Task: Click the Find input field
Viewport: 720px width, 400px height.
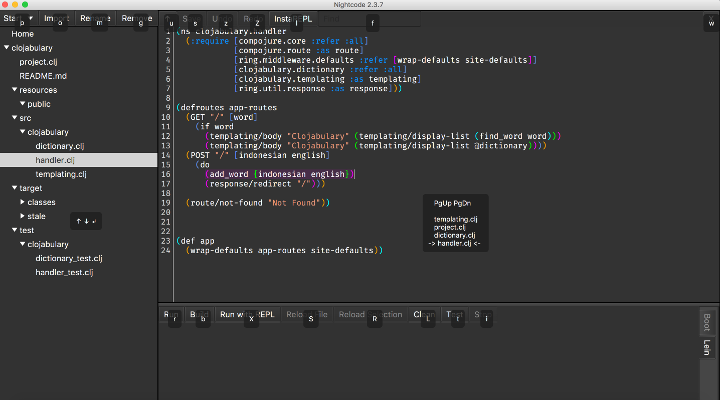Action: coord(369,19)
